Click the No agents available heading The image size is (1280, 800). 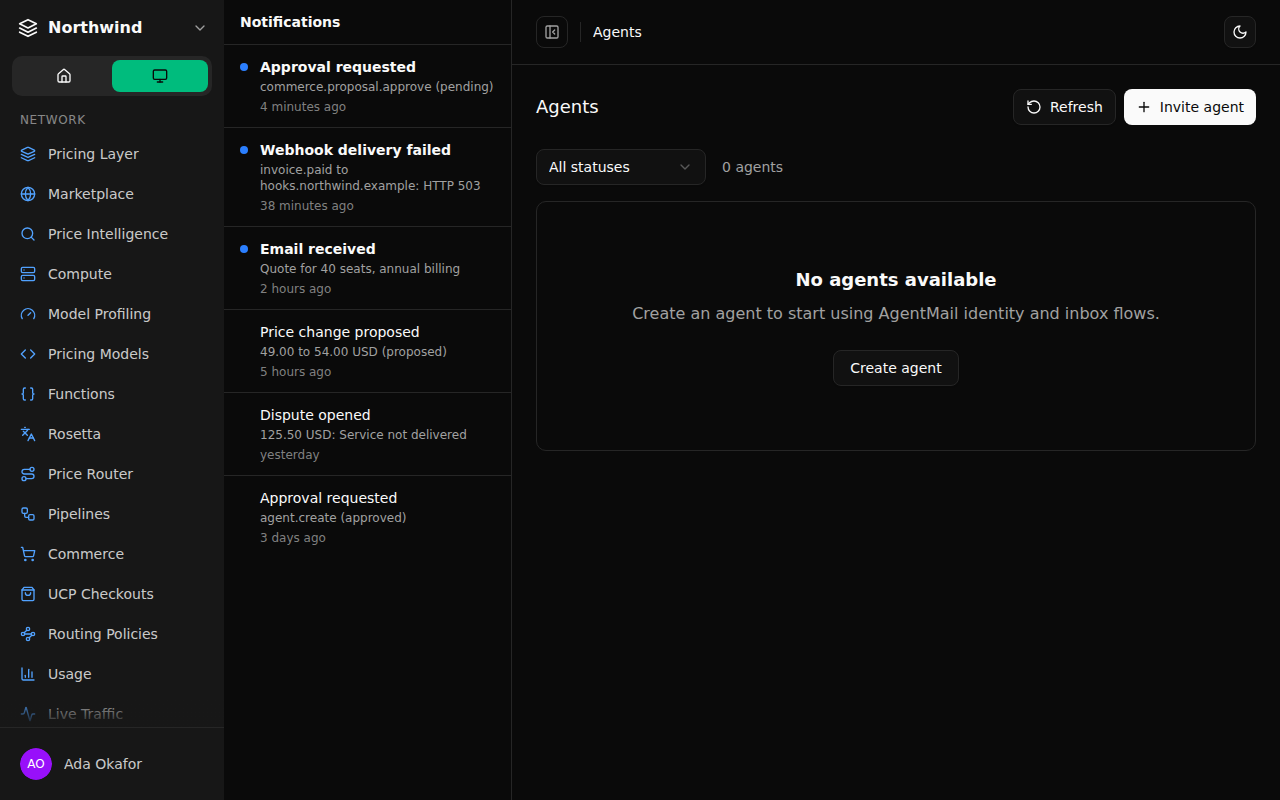pyautogui.click(x=896, y=280)
